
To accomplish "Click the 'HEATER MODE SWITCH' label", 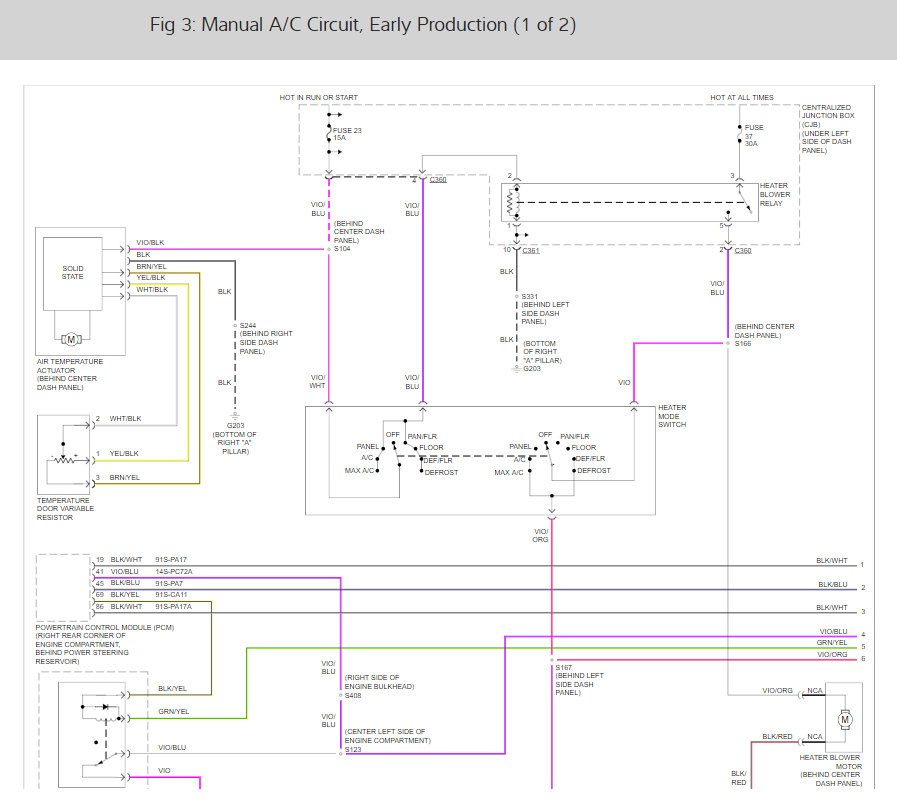I will pyautogui.click(x=672, y=416).
